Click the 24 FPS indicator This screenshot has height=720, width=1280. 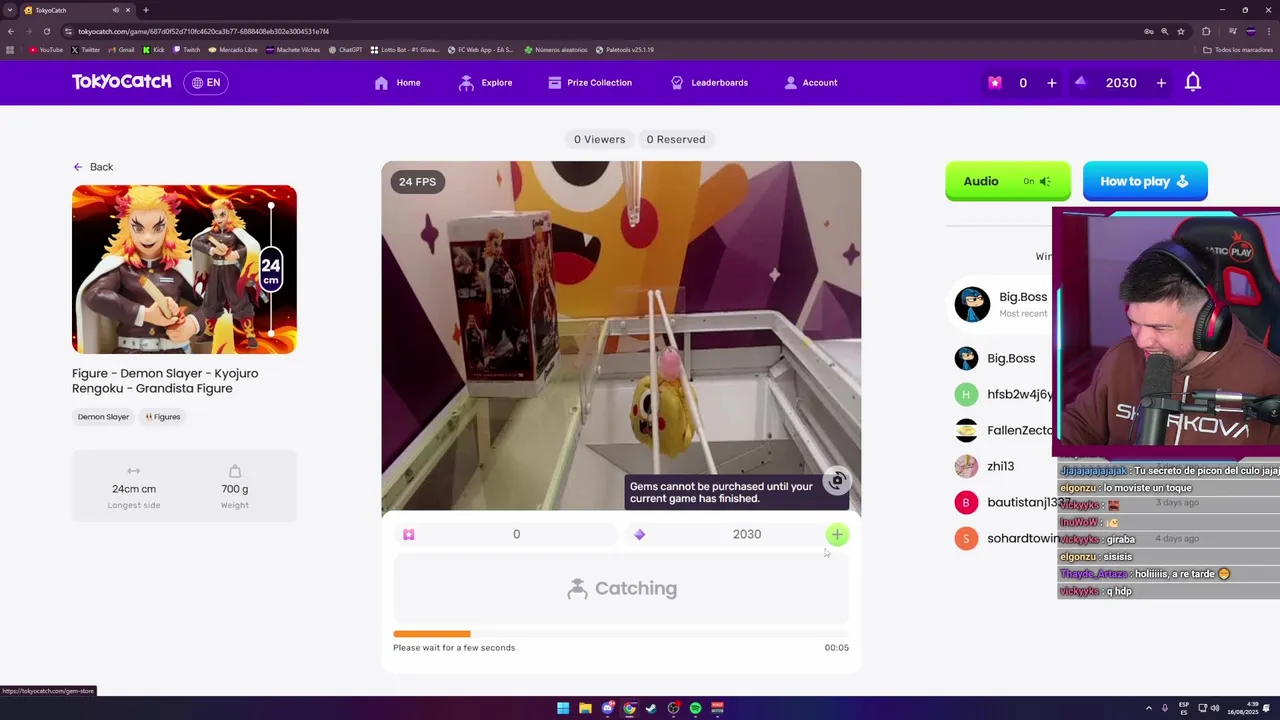417,182
